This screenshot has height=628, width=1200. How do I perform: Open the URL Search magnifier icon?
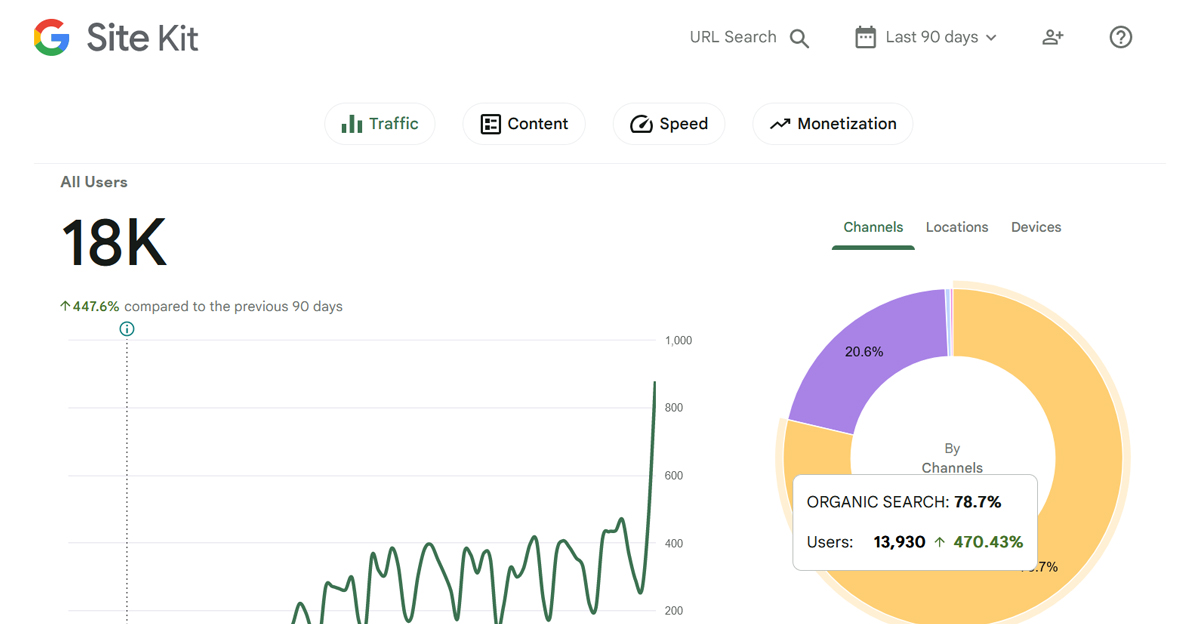[x=799, y=37]
